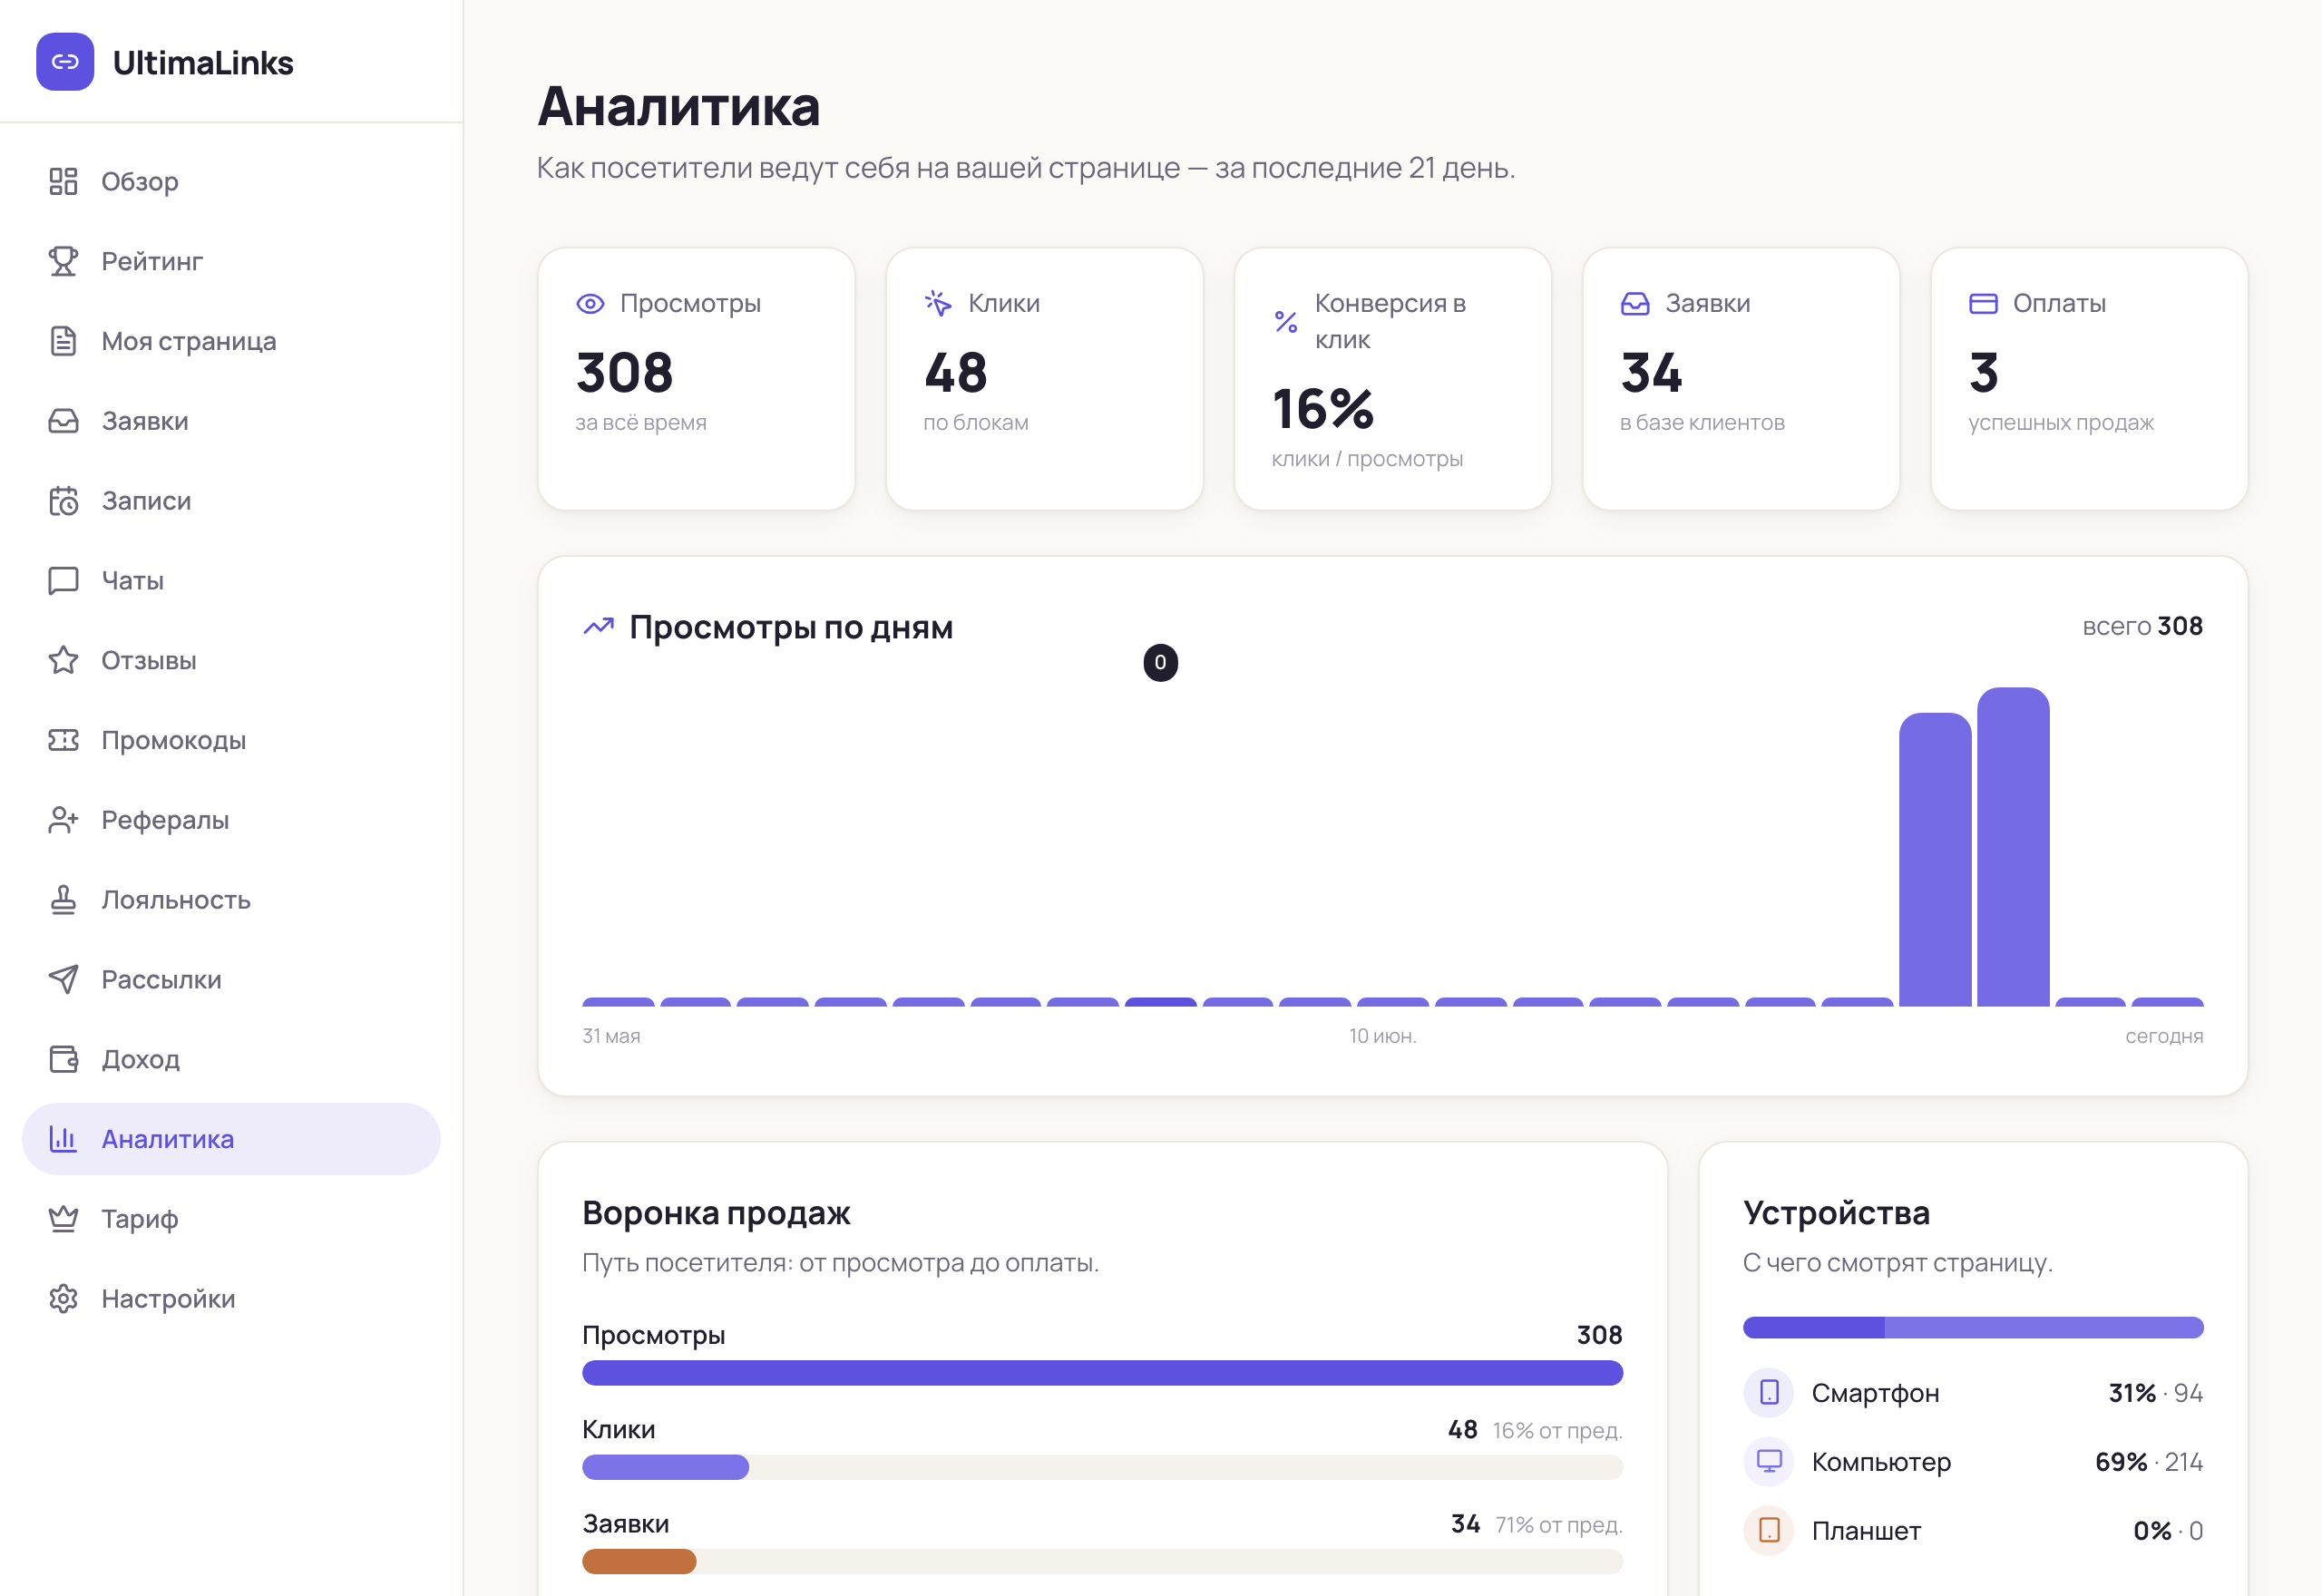Screen dimensions: 2322x1596
Task: Click the tallest bar in daily views chart
Action: tap(2013, 846)
